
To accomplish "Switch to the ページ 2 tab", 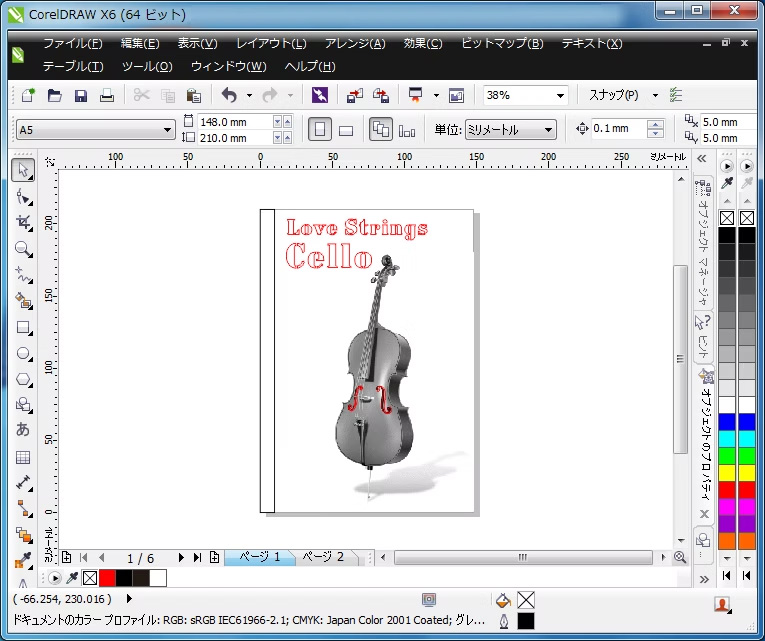I will 323,557.
